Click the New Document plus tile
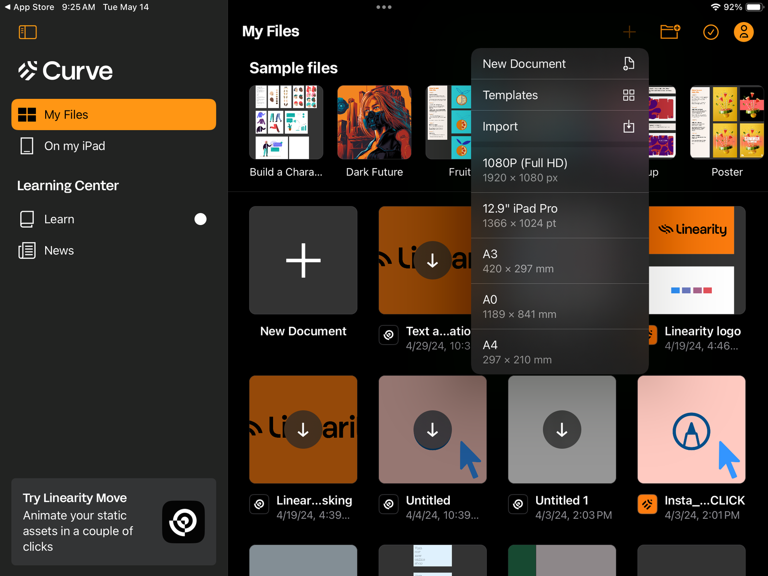 coord(303,260)
